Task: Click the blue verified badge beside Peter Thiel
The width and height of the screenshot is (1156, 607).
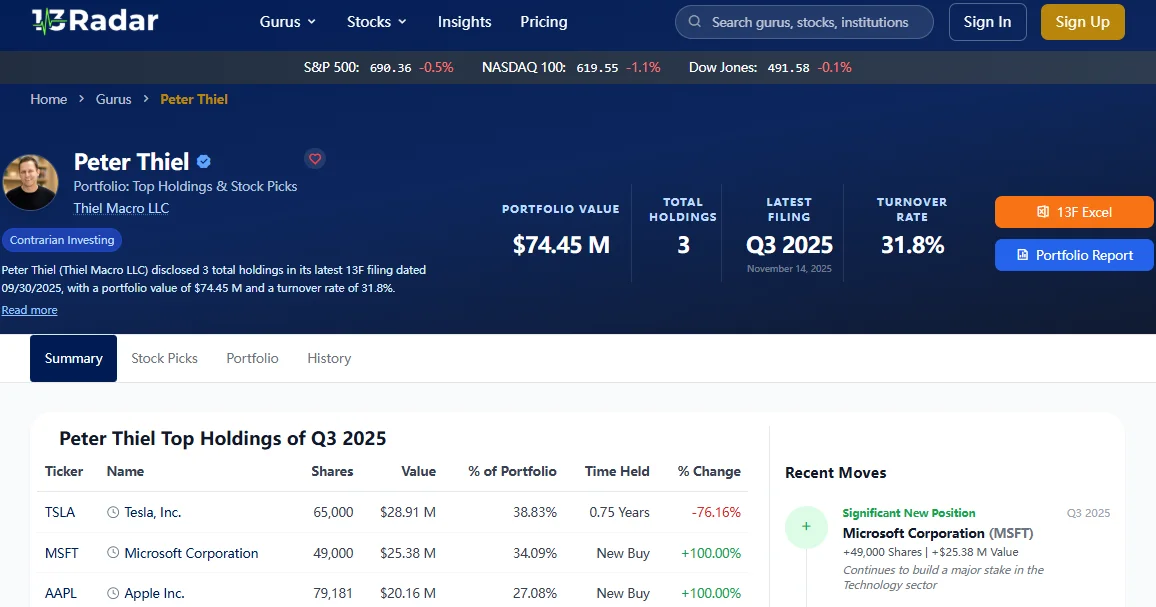Action: 204,162
